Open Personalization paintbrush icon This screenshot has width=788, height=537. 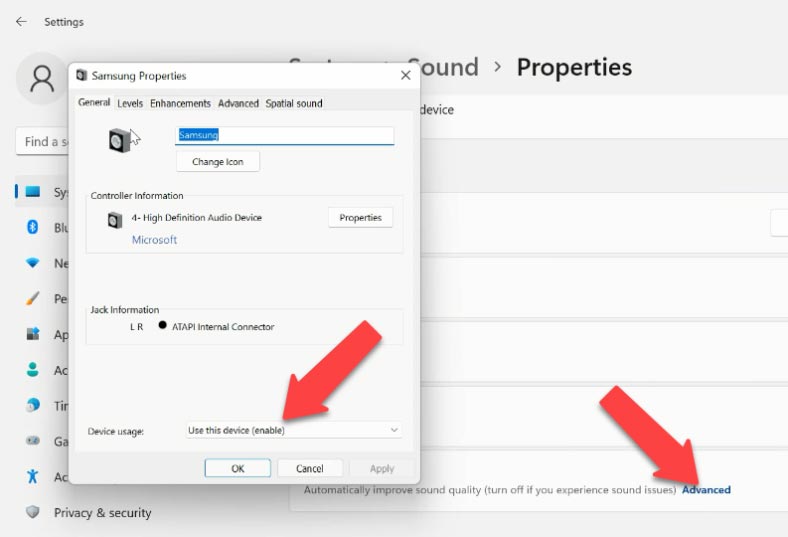pos(33,298)
